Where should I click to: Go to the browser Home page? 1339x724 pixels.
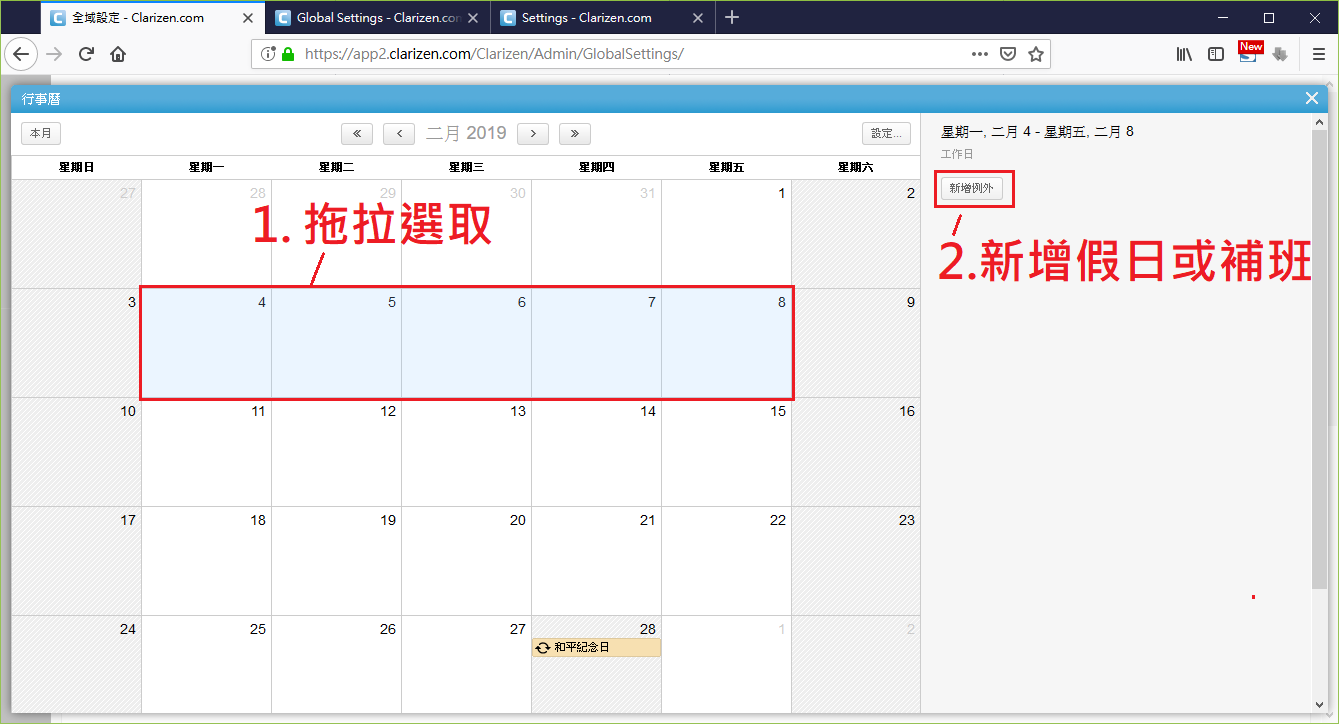click(x=118, y=54)
